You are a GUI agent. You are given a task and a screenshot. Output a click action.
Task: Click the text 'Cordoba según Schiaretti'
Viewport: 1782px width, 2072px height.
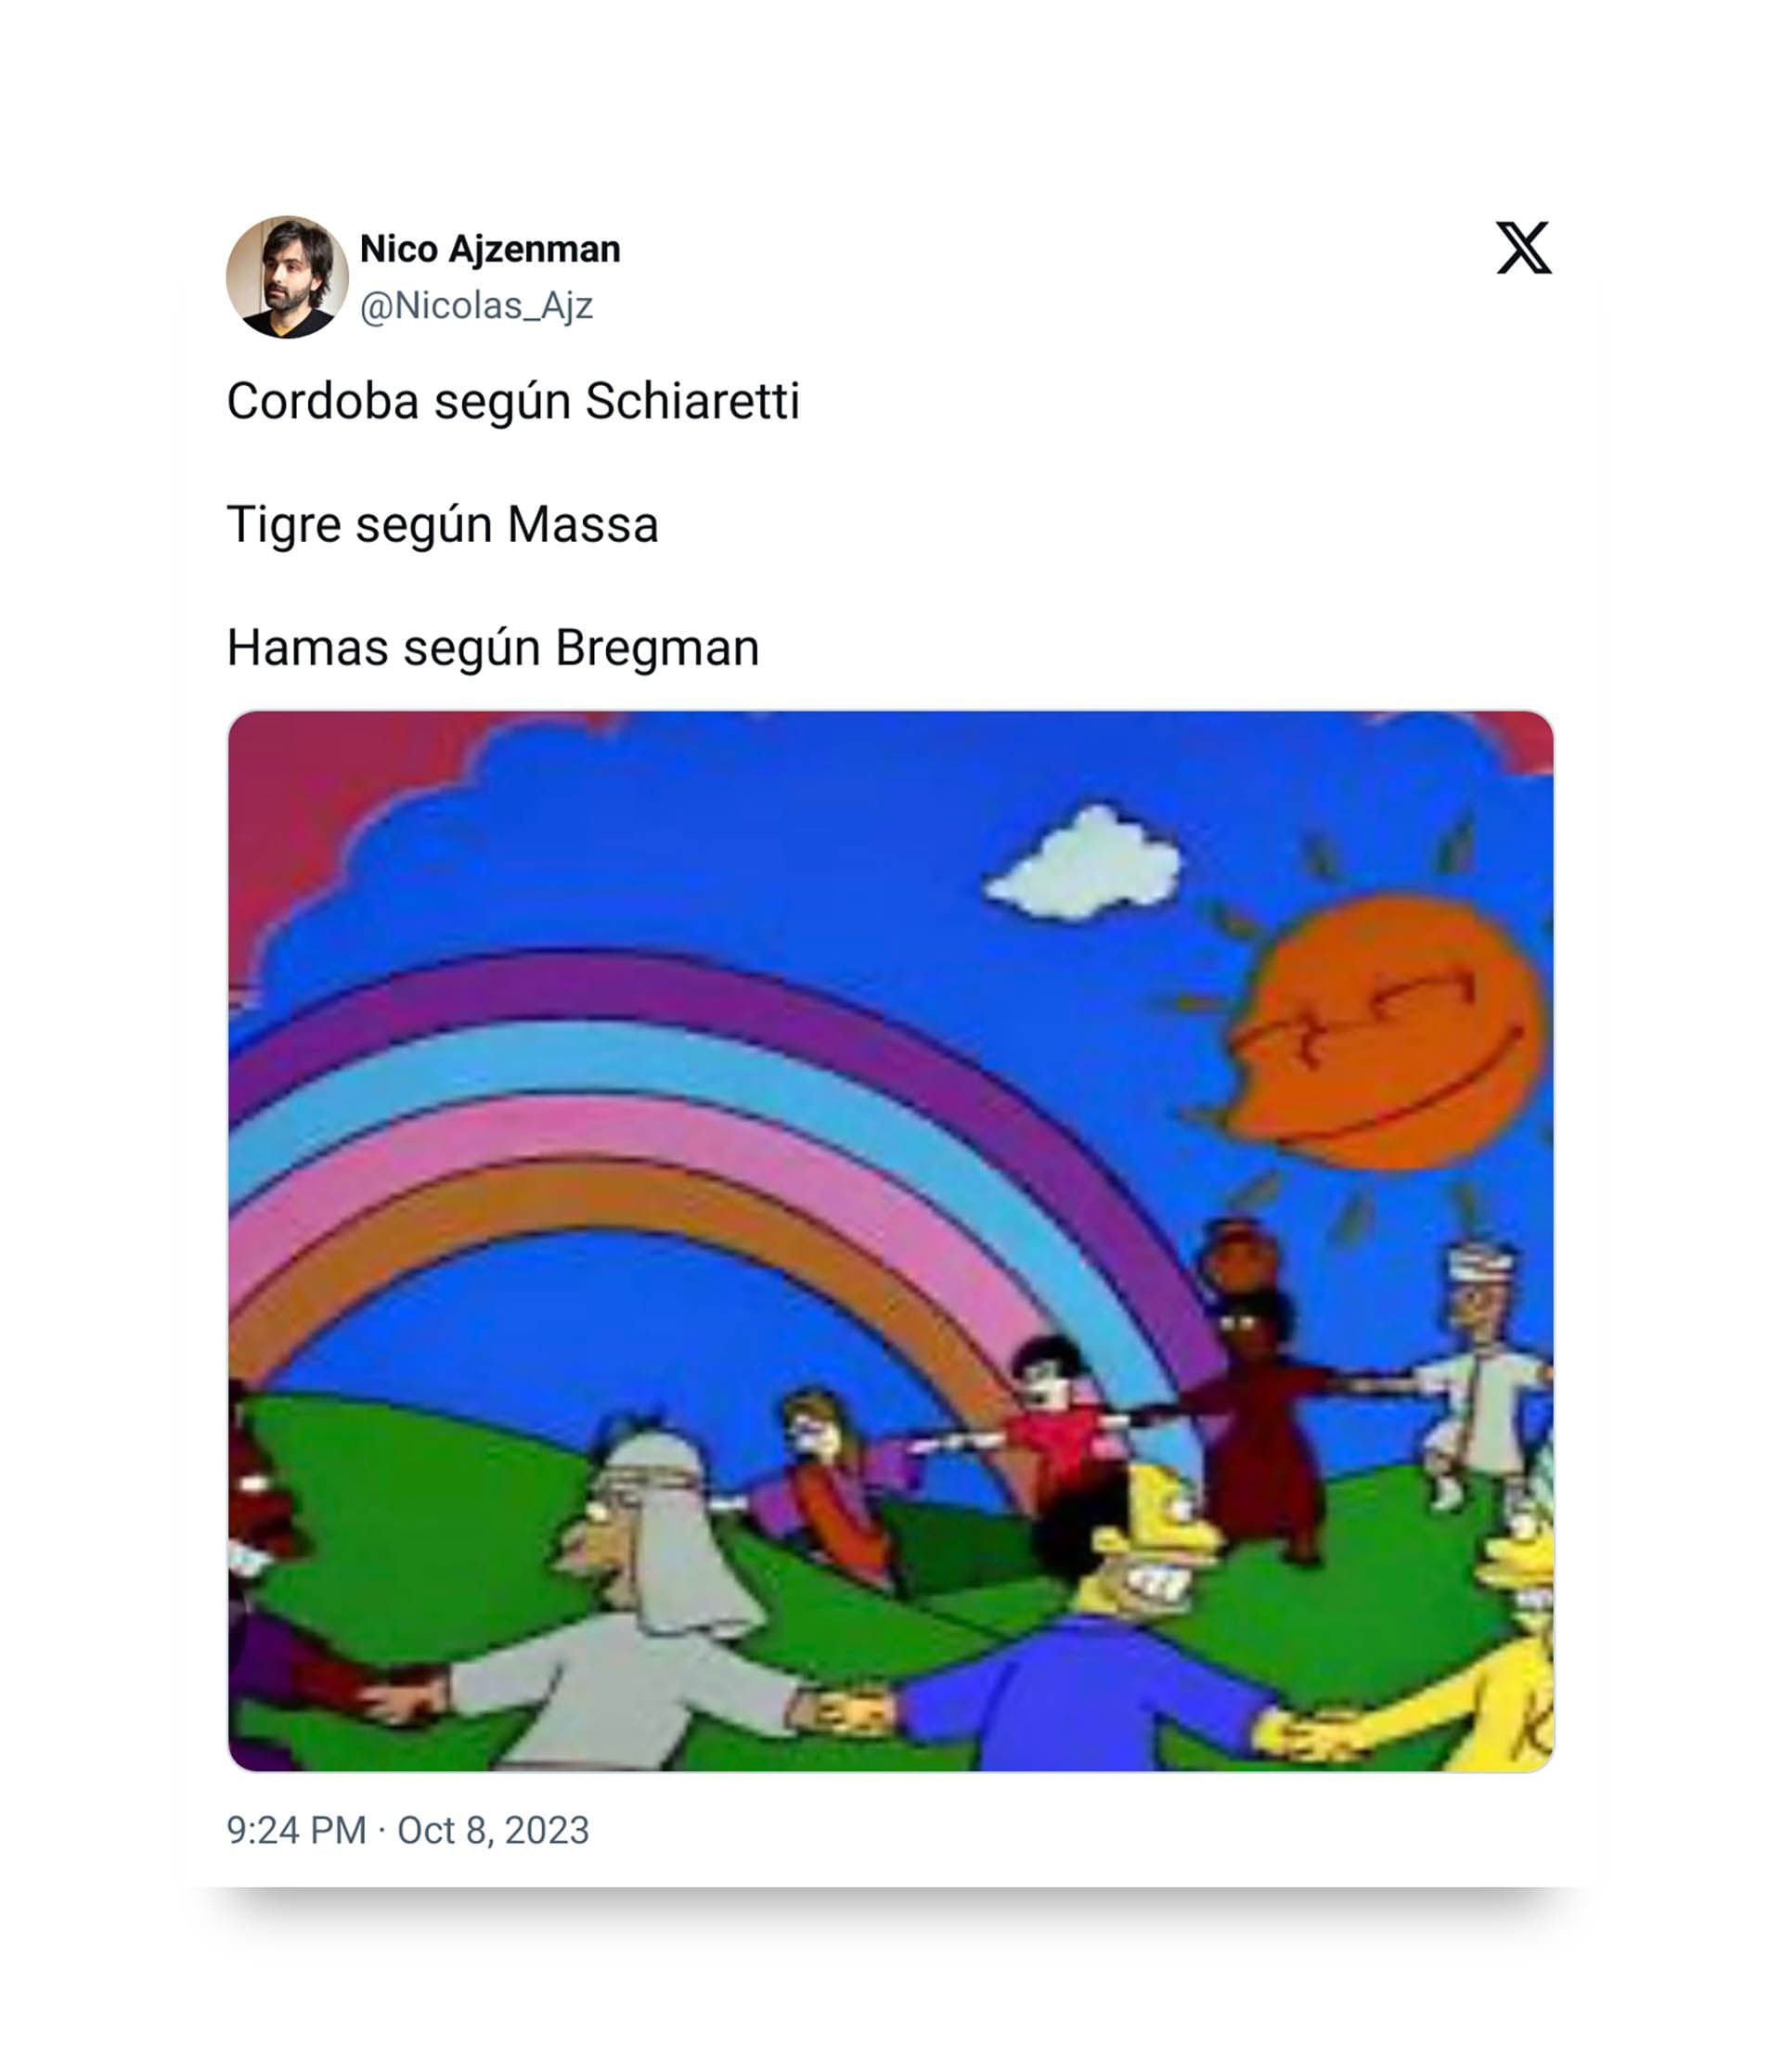click(513, 401)
